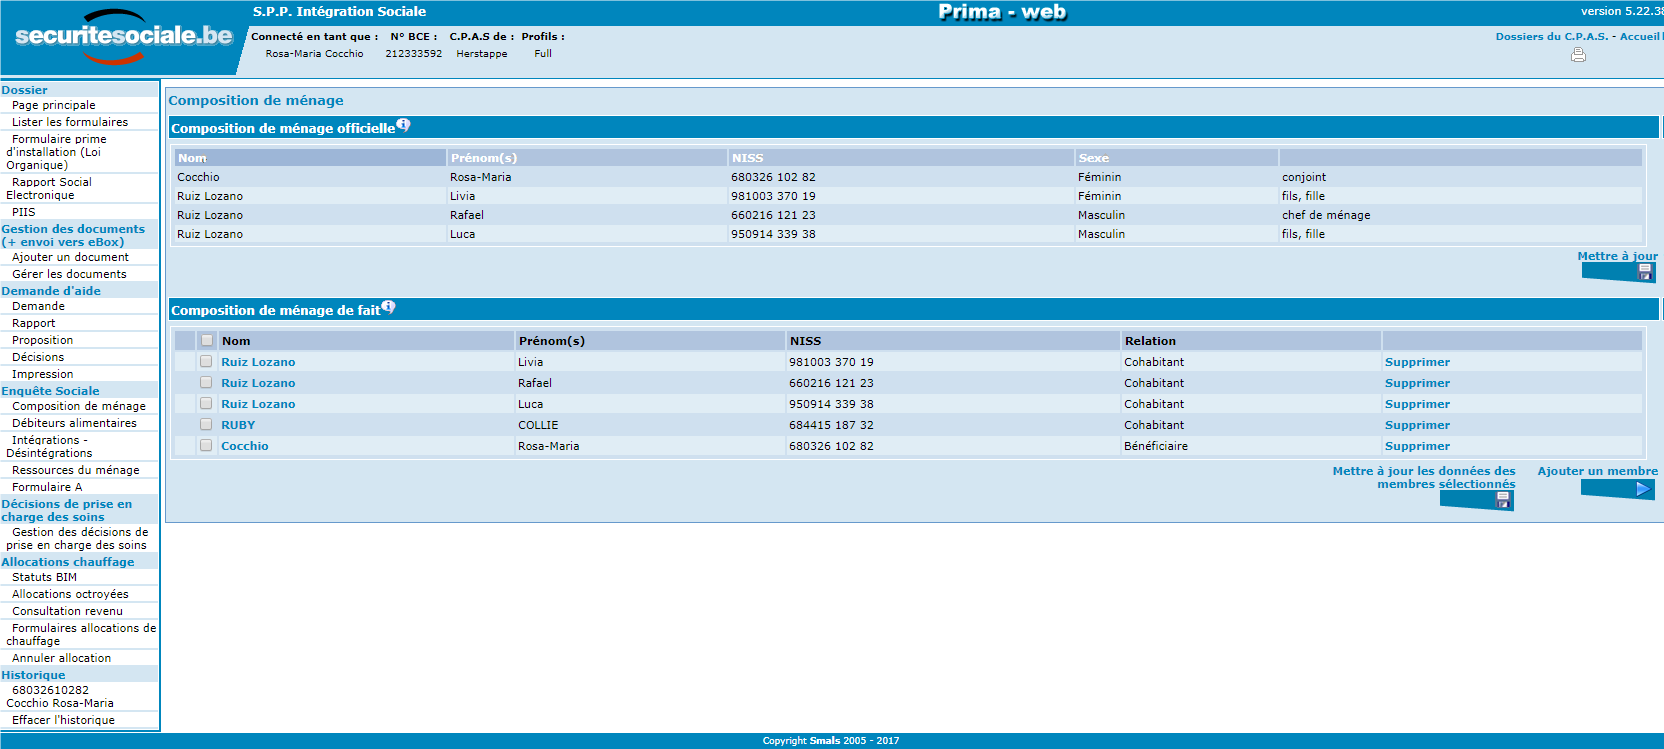This screenshot has width=1664, height=749.
Task: Open Intégrations - Désintégrations
Action: [49, 446]
